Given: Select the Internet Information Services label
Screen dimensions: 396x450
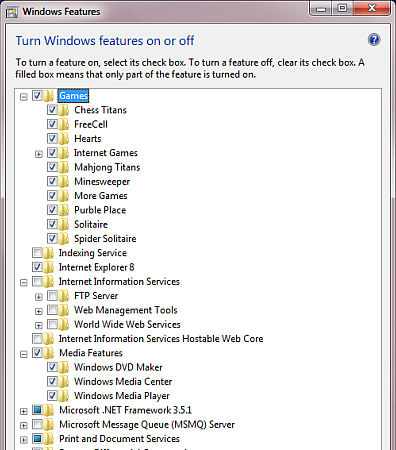Looking at the screenshot, I should point(119,282).
